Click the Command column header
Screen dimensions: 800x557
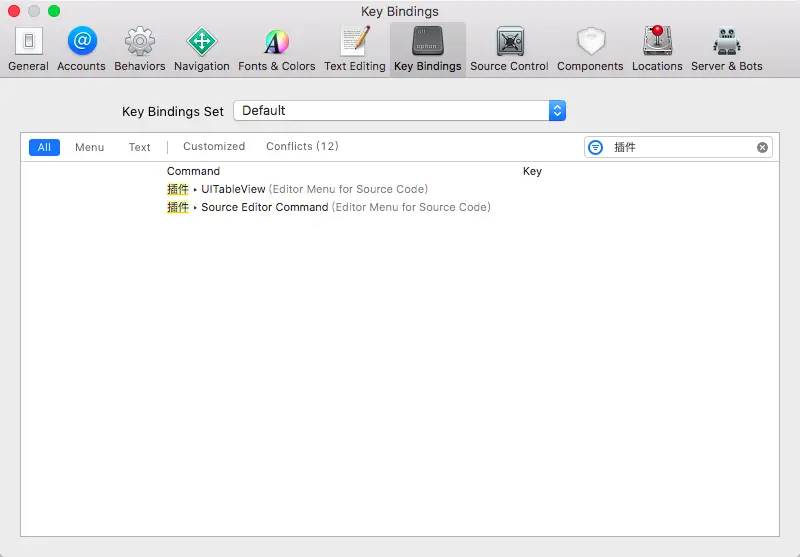[x=193, y=171]
